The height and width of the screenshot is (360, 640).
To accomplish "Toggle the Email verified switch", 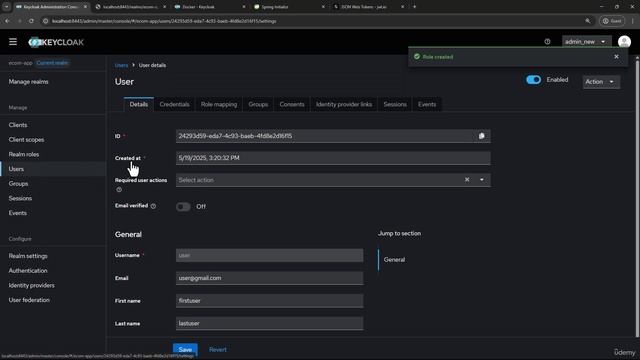I will coord(183,207).
